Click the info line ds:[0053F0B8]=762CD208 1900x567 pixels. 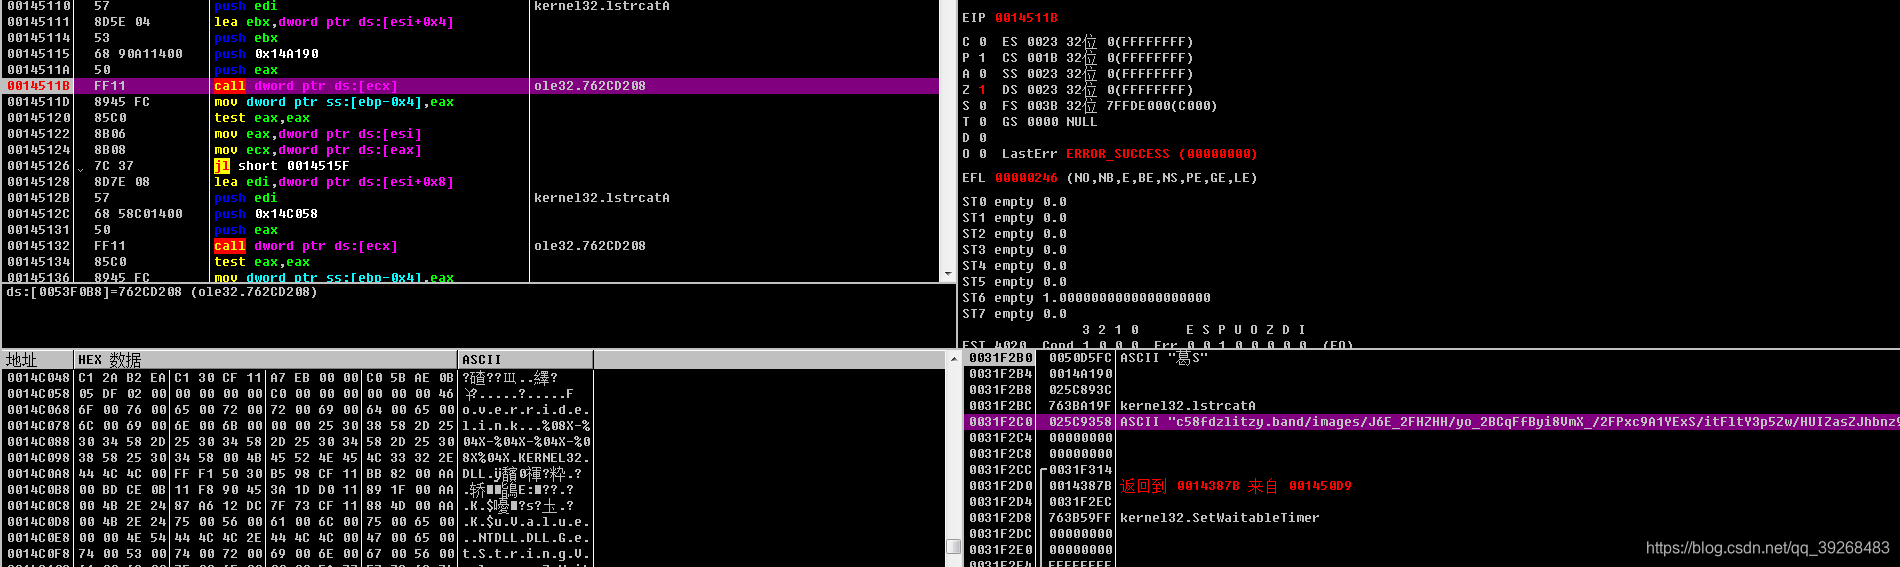click(162, 292)
